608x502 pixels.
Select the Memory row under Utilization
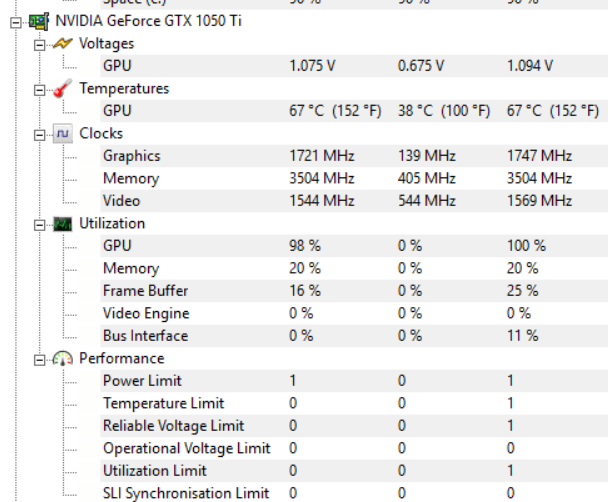(354, 268)
